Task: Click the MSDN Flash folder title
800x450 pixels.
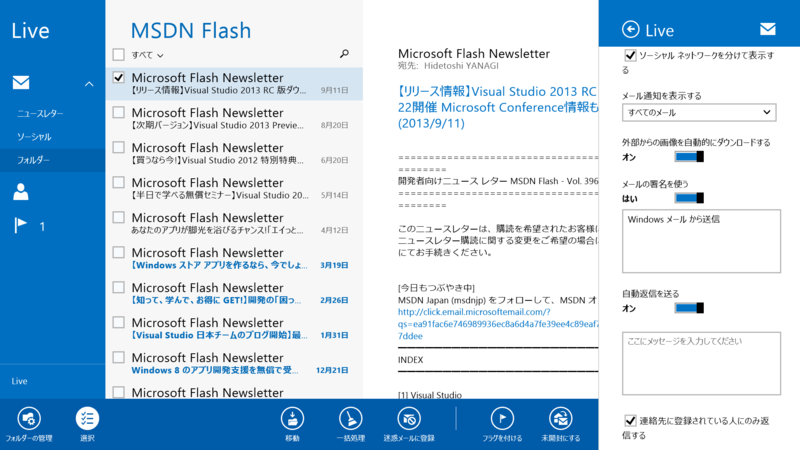Action: (191, 31)
